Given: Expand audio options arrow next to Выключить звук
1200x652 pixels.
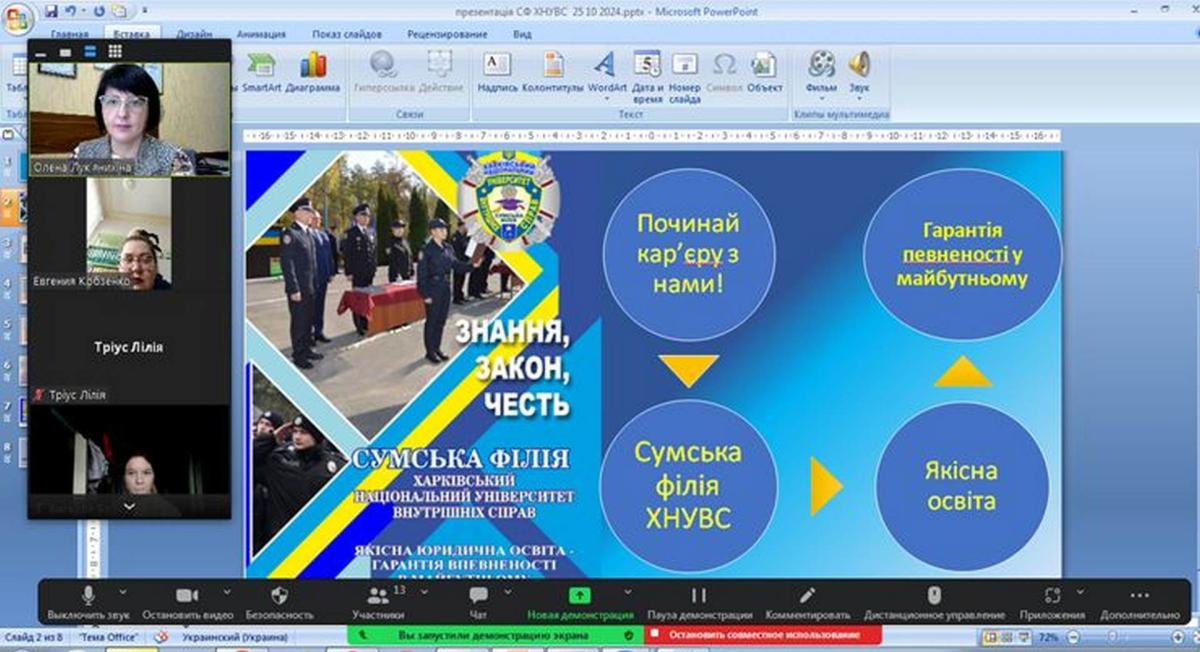Looking at the screenshot, I should 124,591.
